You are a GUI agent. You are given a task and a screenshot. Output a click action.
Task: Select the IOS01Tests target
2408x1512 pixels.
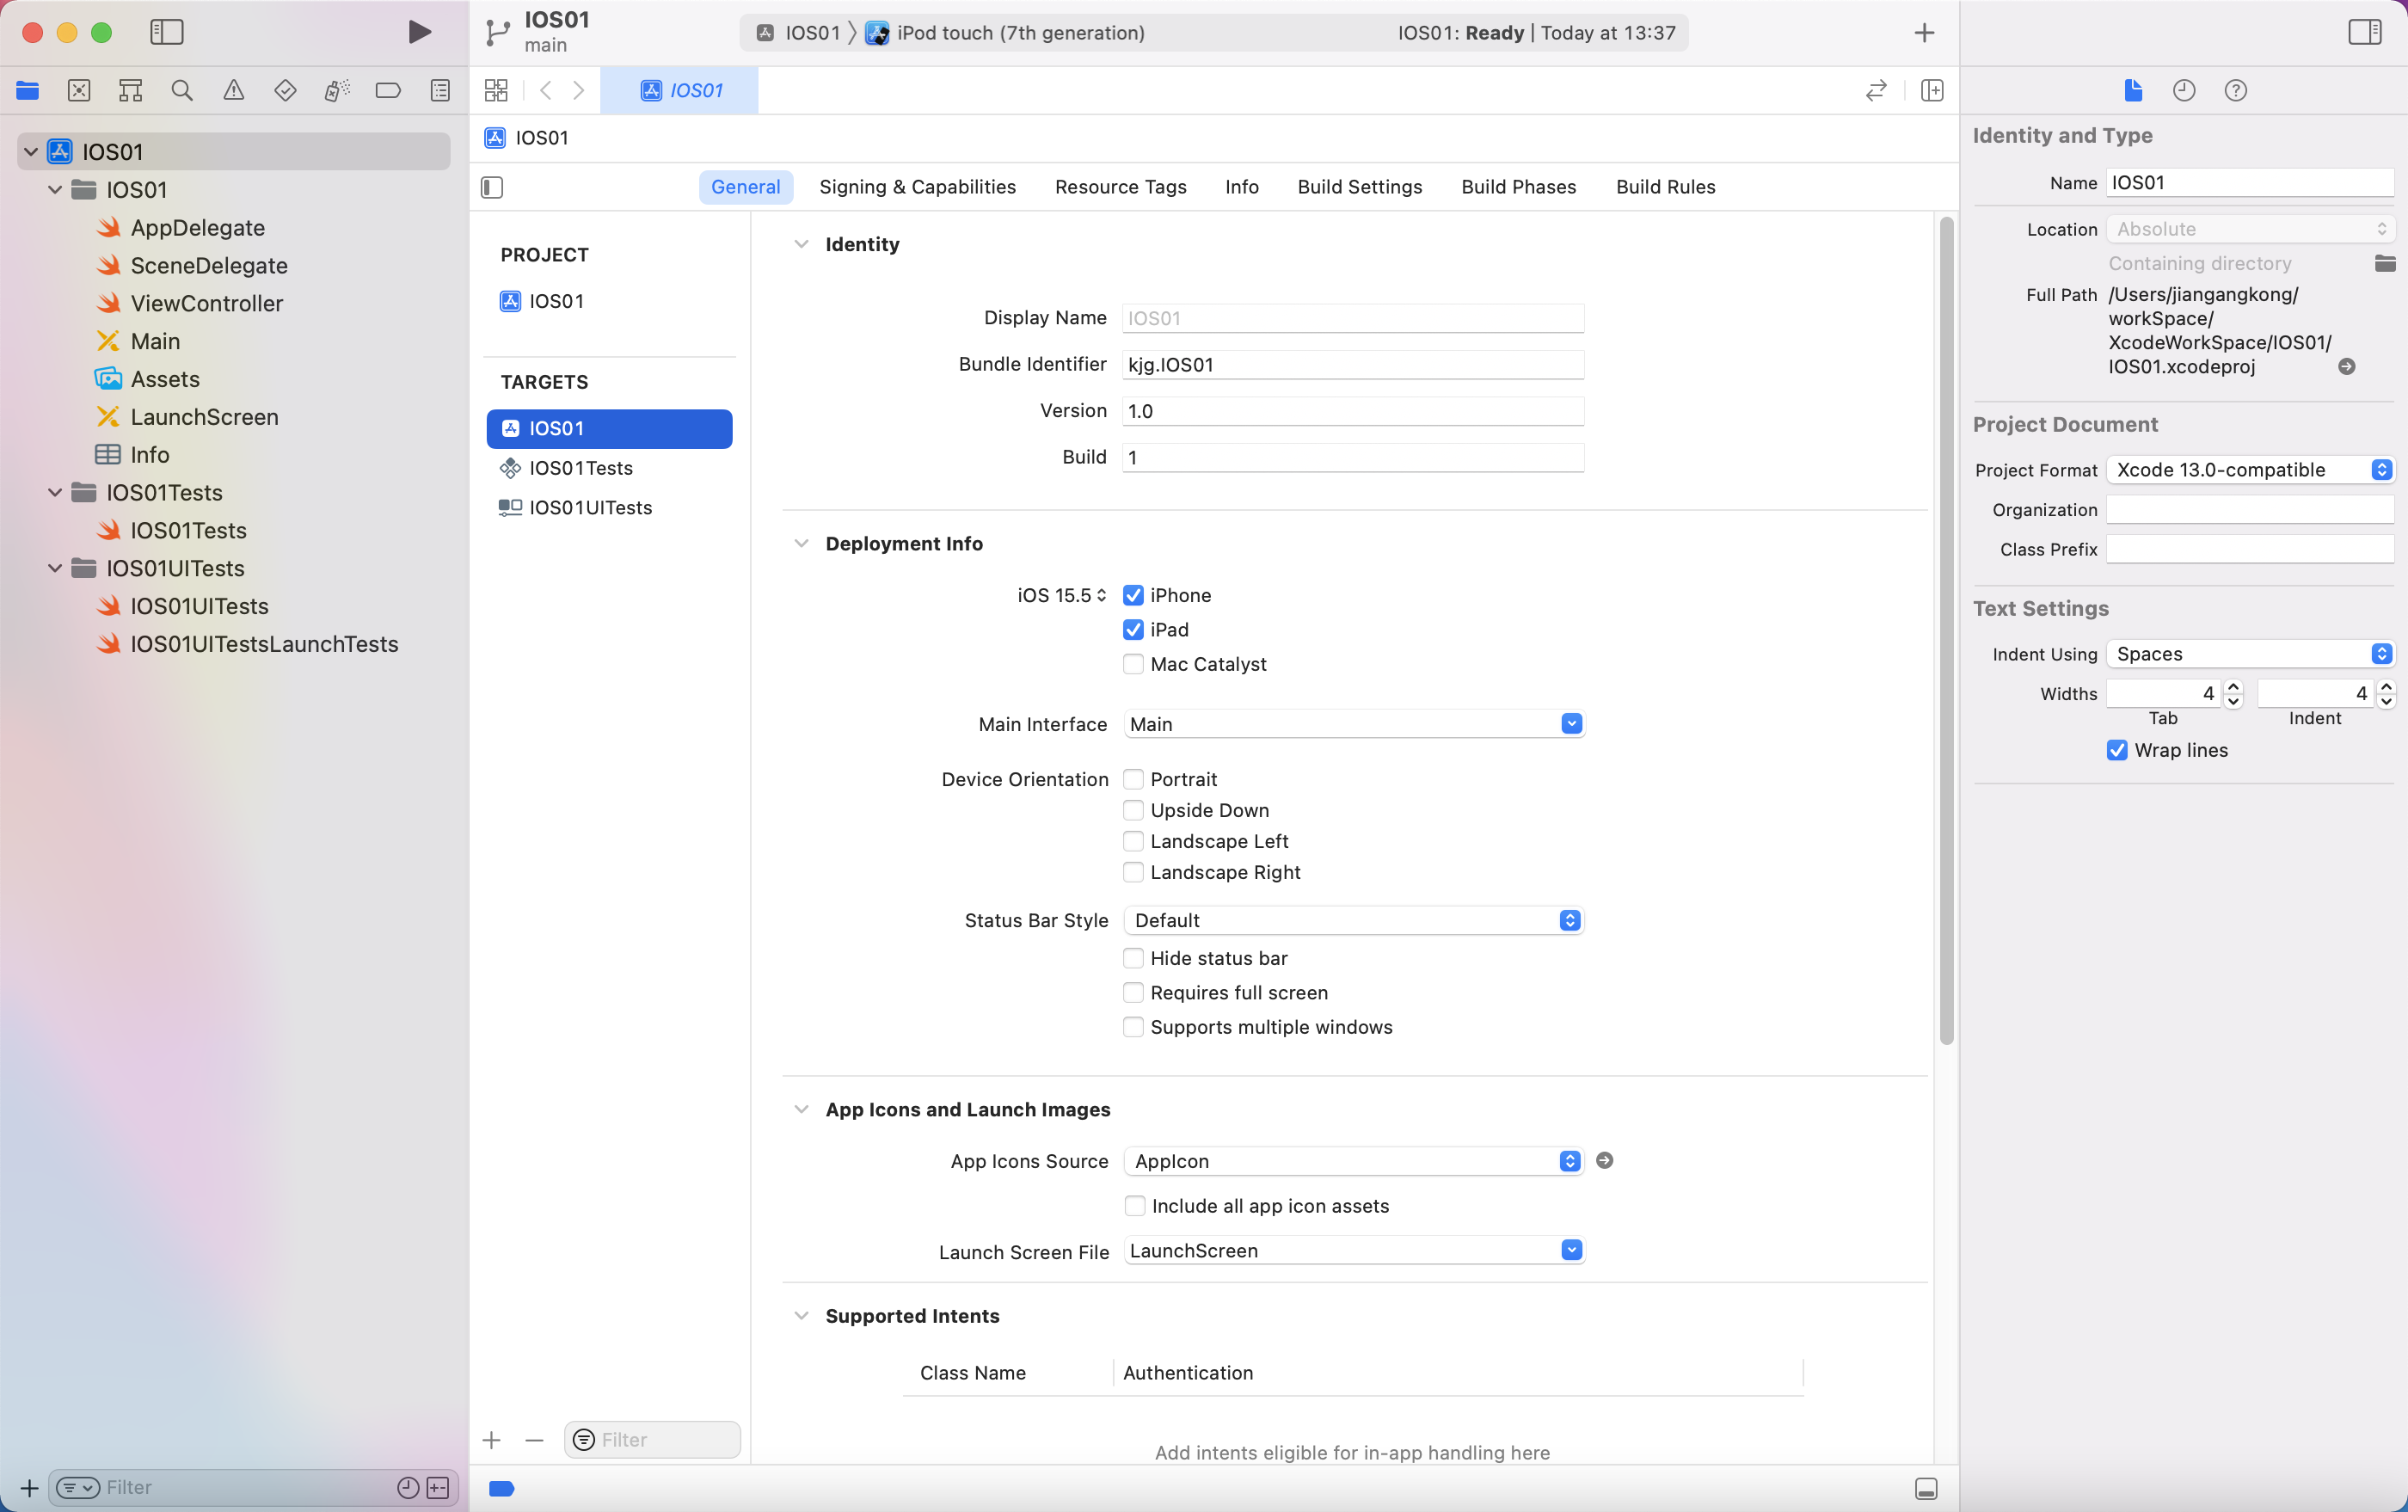coord(609,468)
